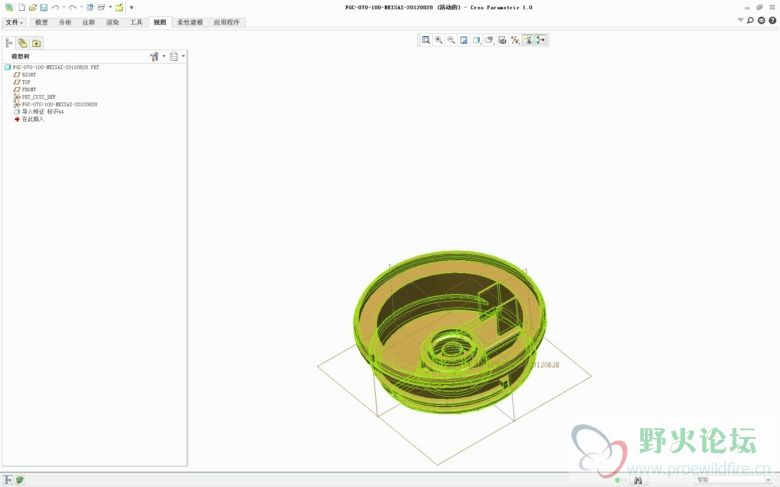Save the model with the disk icon
The image size is (780, 487).
(x=44, y=7)
